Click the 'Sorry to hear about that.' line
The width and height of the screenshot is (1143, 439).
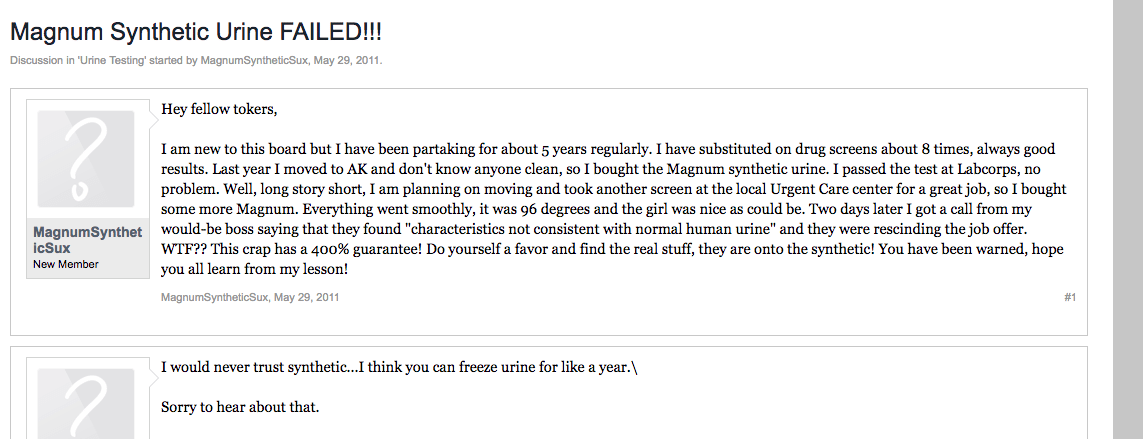point(239,407)
